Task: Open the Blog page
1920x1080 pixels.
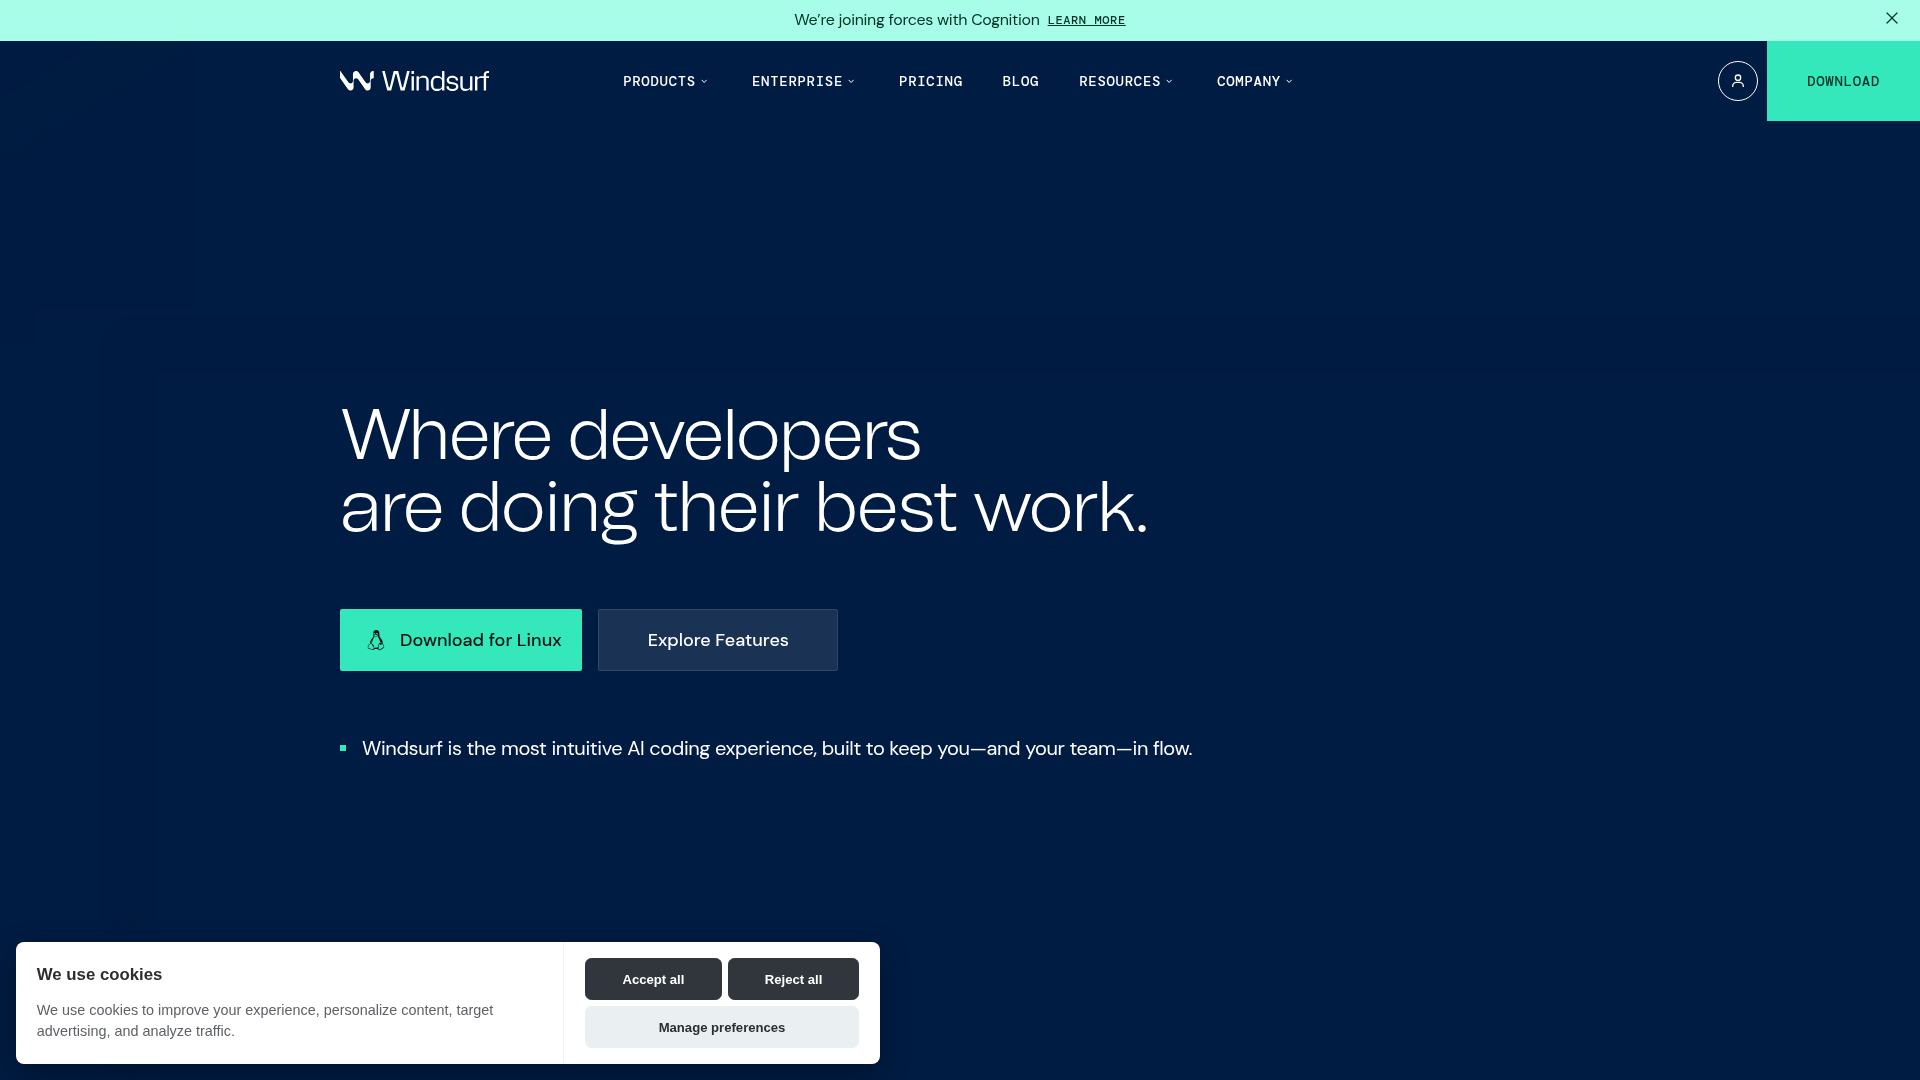Action: [1020, 81]
